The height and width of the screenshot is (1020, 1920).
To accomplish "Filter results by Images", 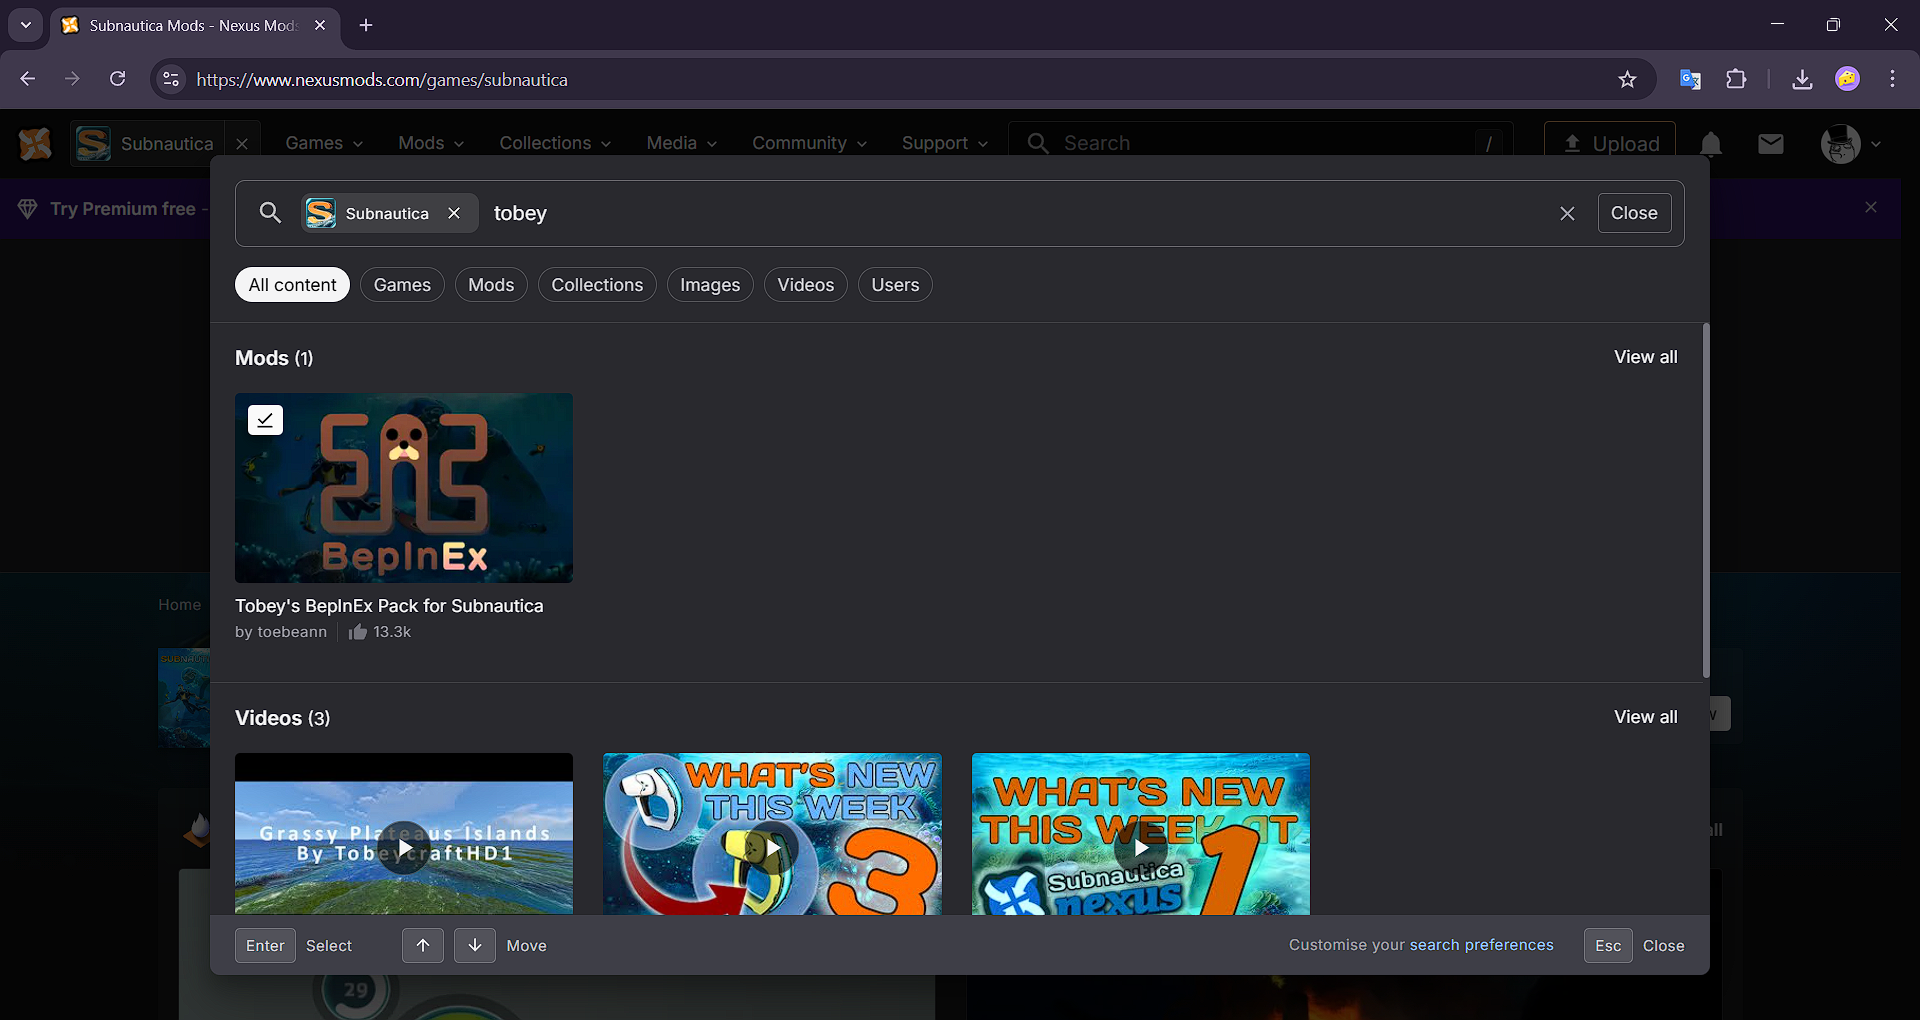I will click(710, 285).
